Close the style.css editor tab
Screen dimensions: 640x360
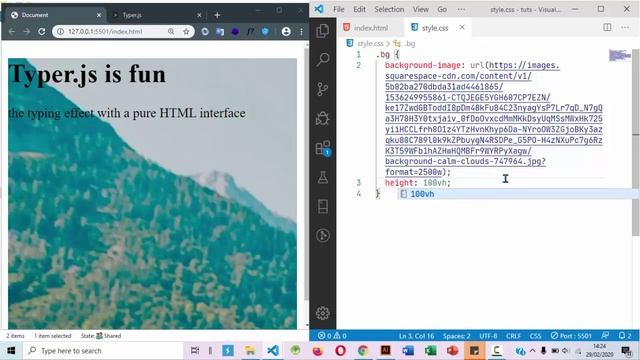(x=462, y=27)
